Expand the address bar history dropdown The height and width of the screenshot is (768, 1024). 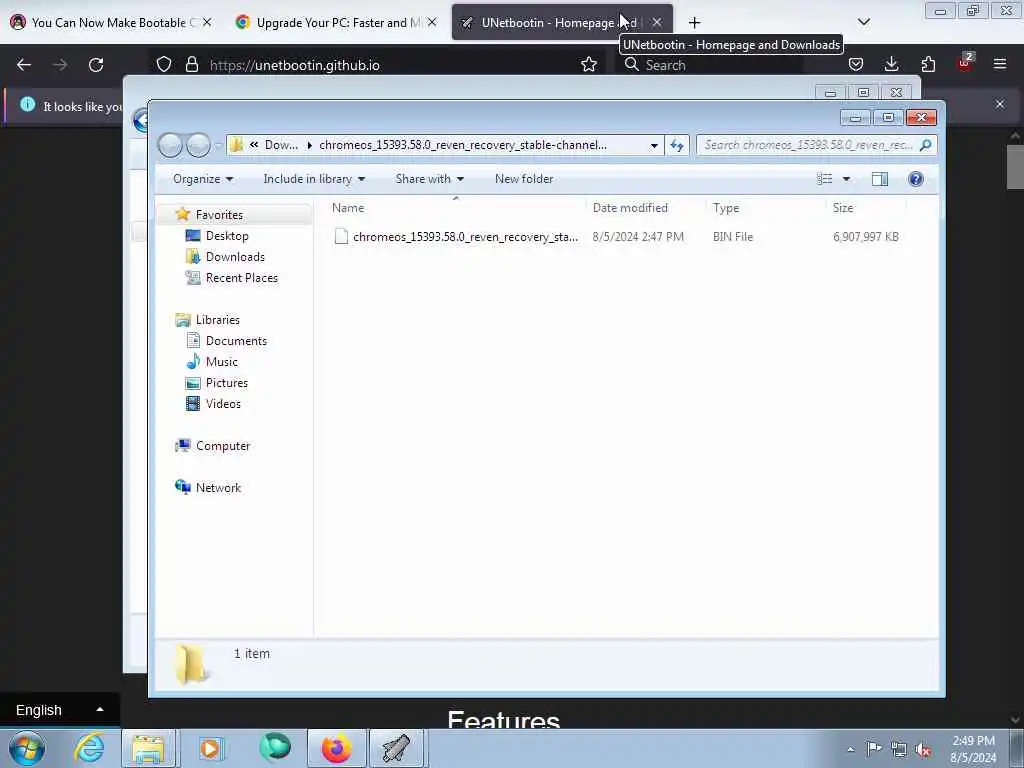click(654, 145)
